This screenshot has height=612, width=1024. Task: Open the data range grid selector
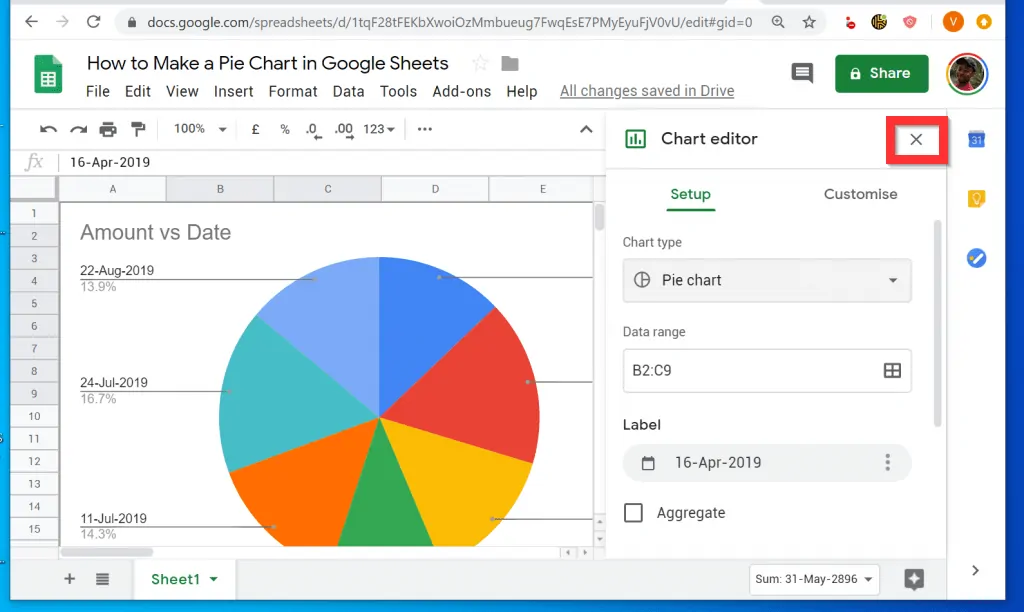tap(891, 370)
